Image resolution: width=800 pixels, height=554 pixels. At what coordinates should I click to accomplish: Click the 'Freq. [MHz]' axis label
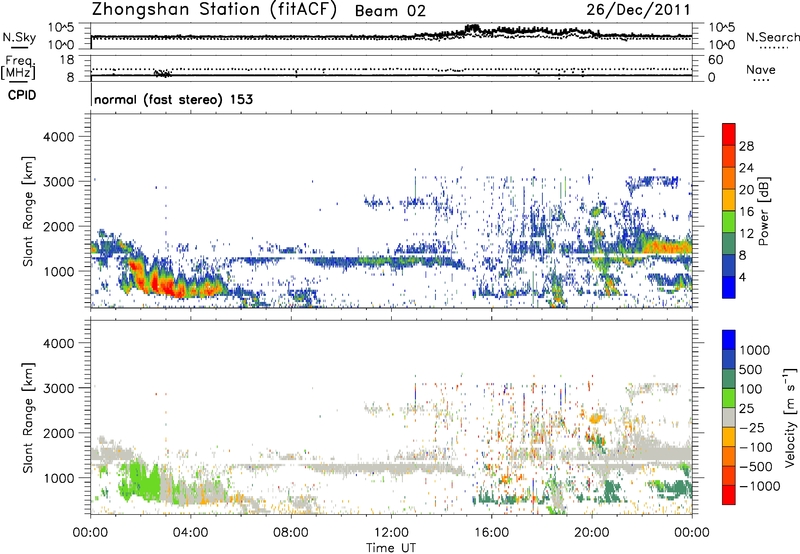19,68
